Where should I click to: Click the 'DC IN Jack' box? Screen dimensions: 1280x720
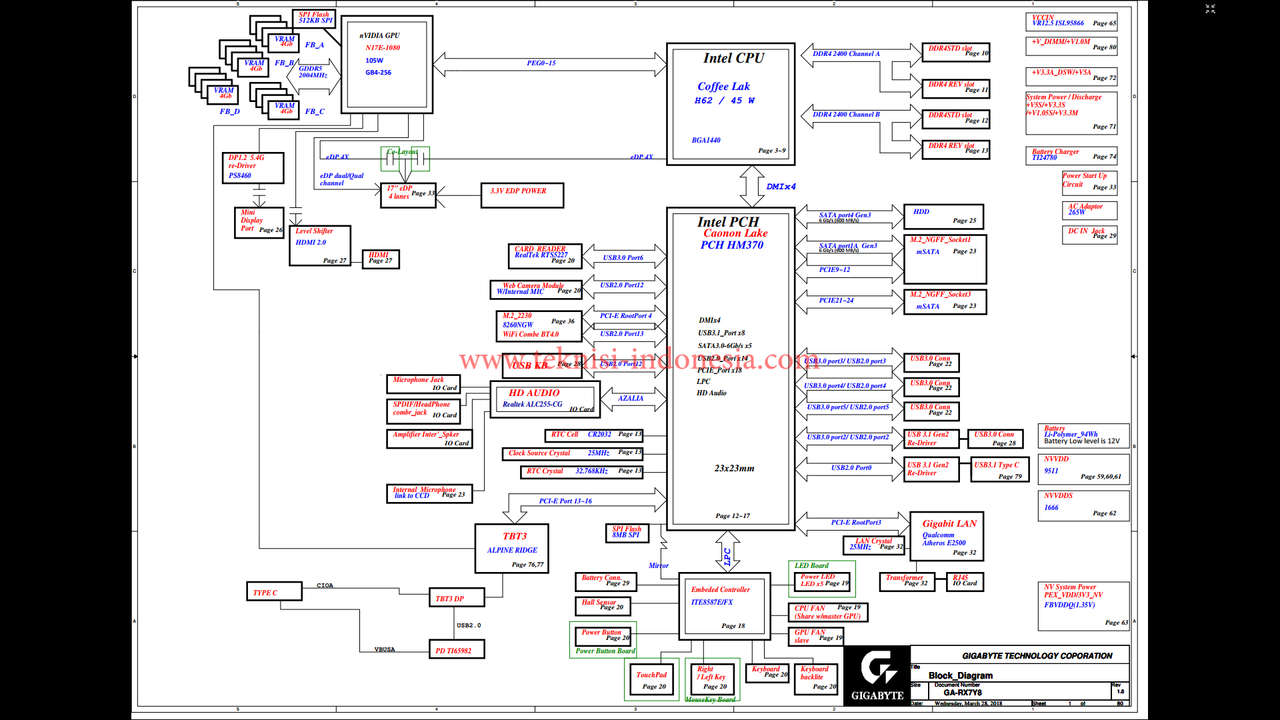(x=1091, y=234)
